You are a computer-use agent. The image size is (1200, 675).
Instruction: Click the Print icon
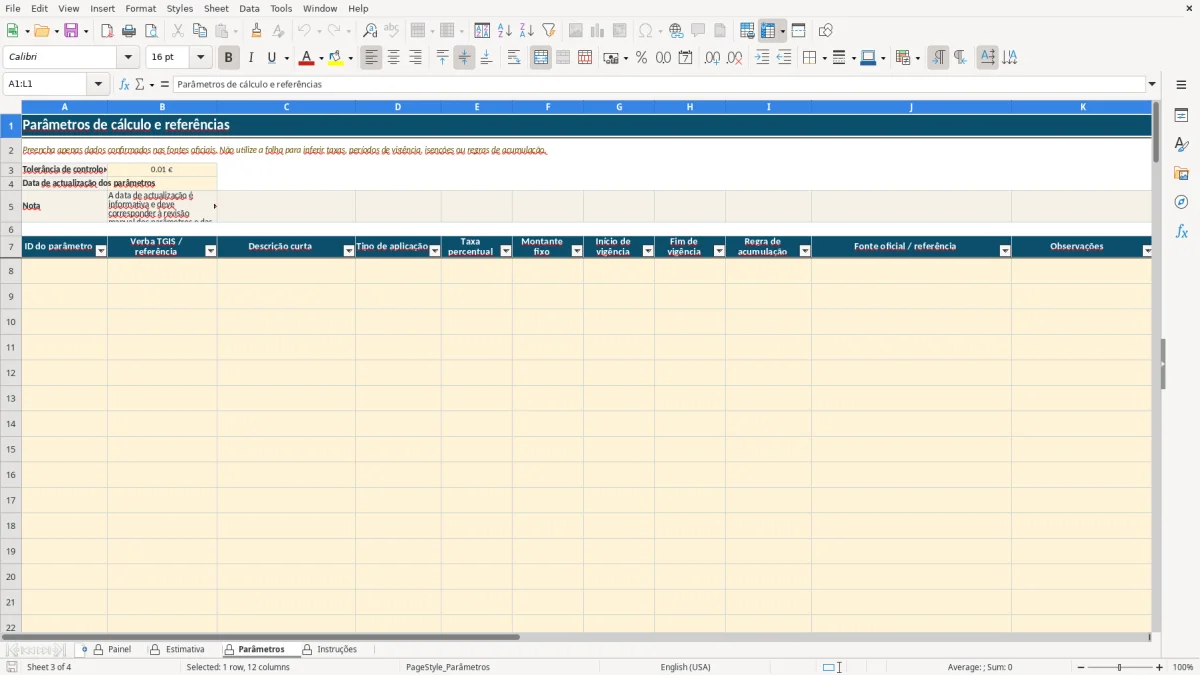coord(129,31)
